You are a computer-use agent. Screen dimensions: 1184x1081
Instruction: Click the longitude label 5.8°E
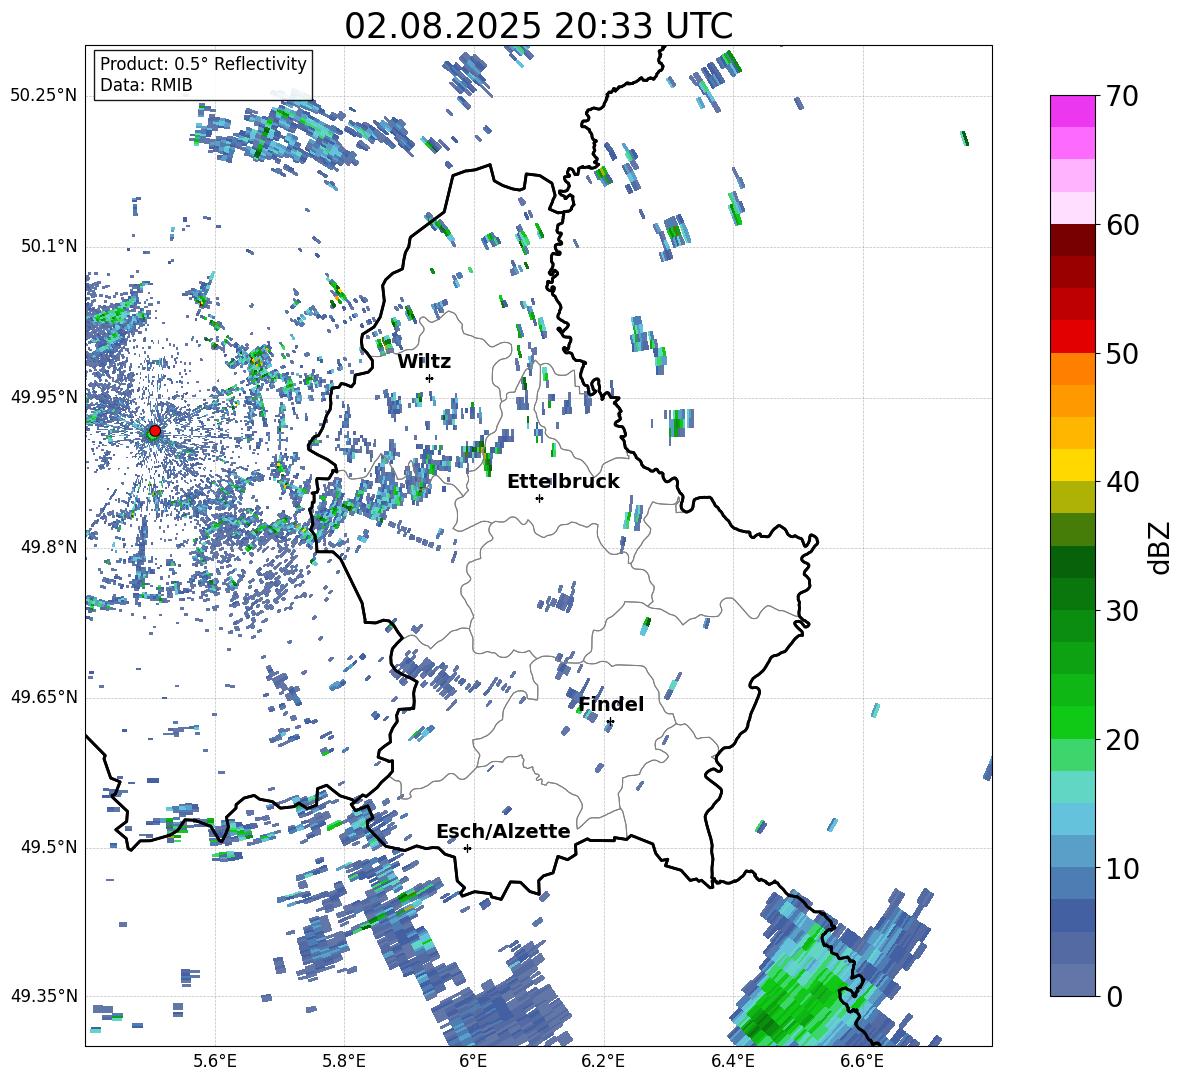click(344, 1061)
